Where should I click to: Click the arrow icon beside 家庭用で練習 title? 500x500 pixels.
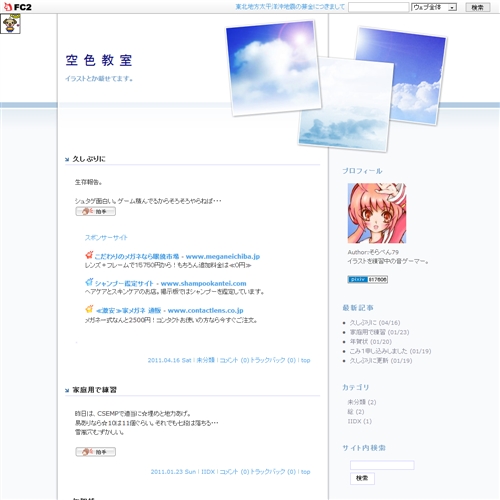click(67, 390)
